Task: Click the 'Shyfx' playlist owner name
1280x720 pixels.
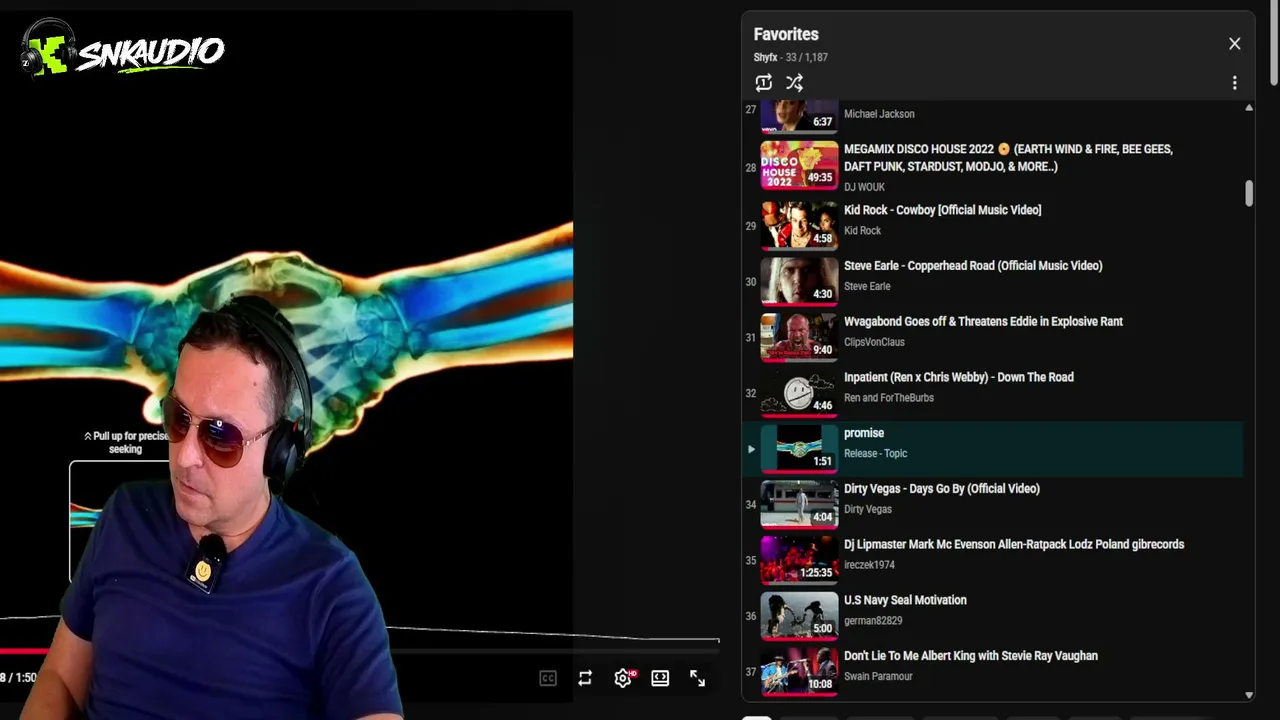Action: click(765, 58)
